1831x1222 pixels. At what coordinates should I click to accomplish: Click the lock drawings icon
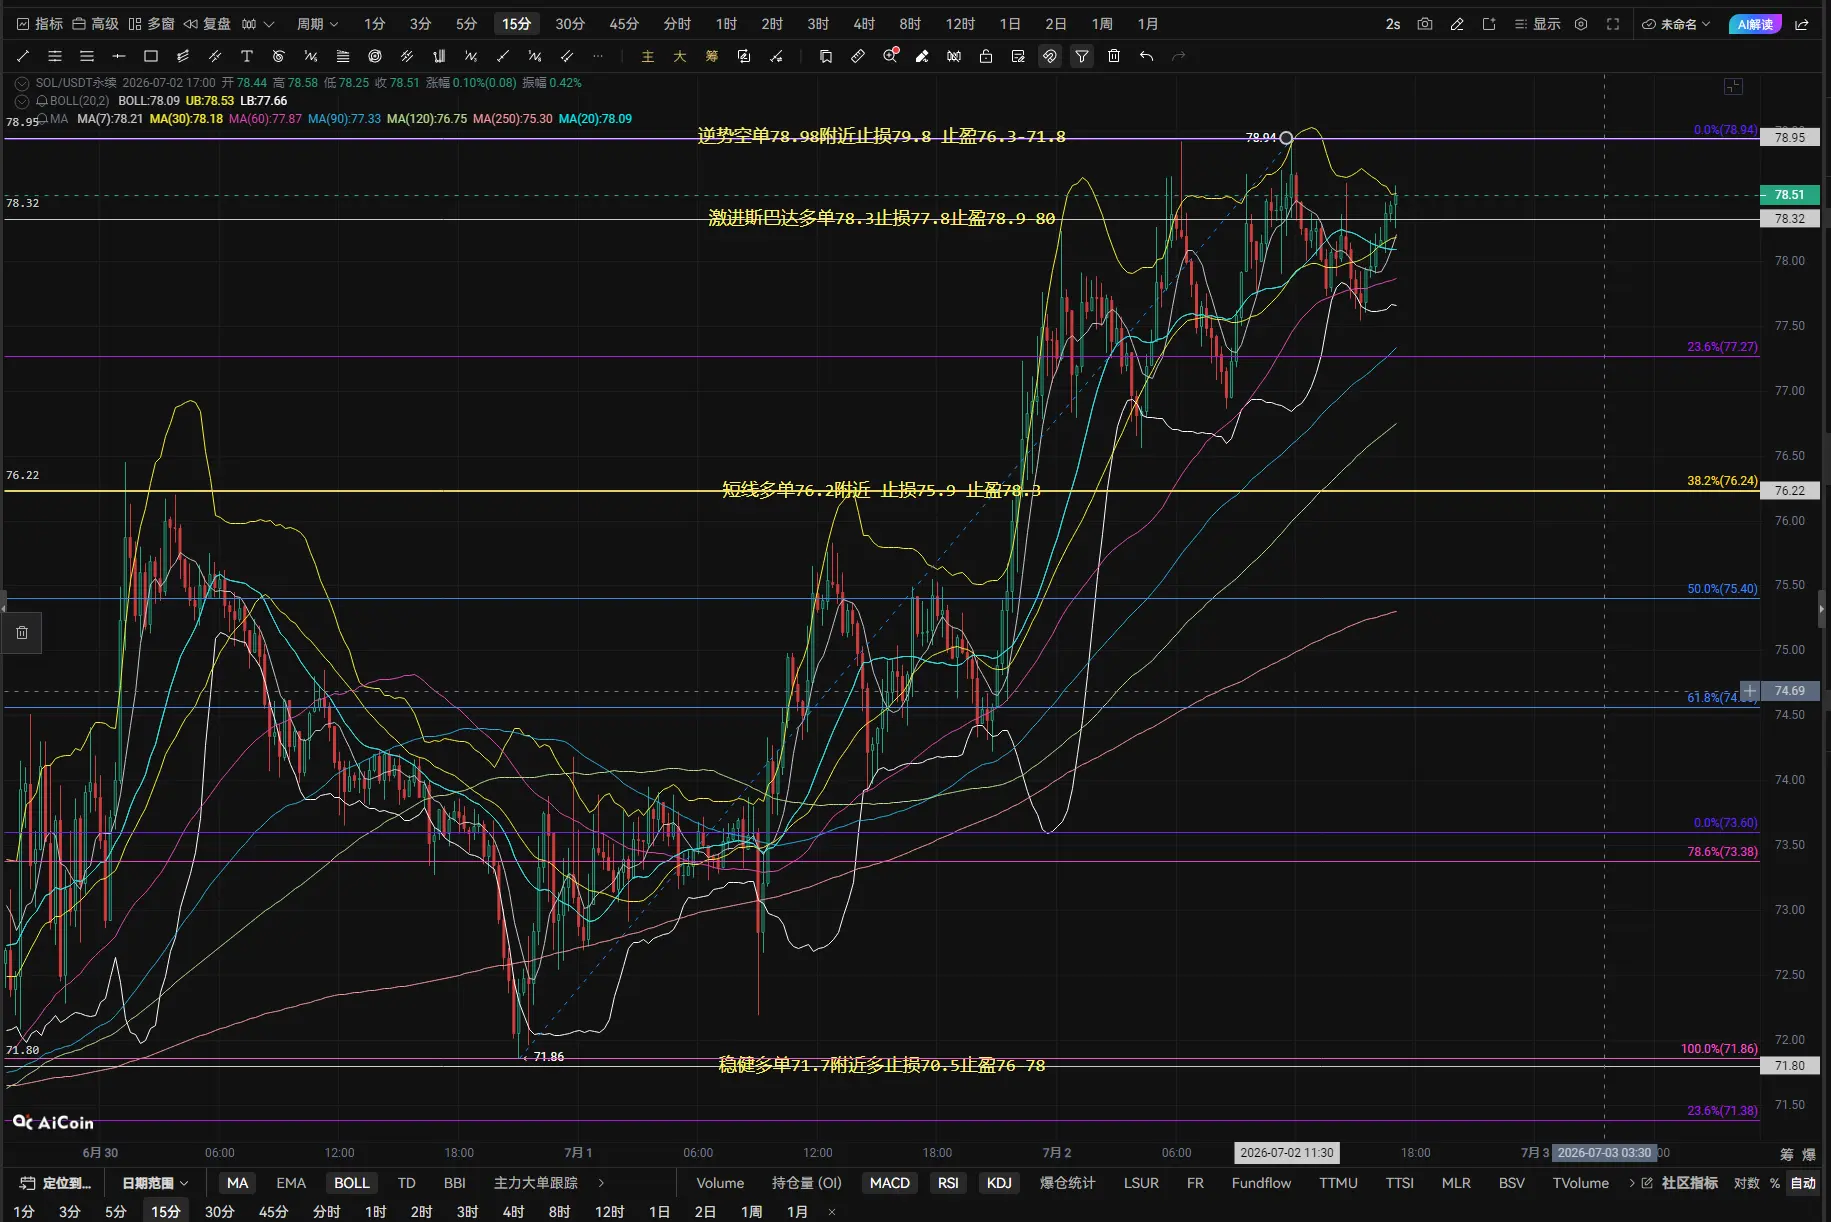[x=986, y=56]
